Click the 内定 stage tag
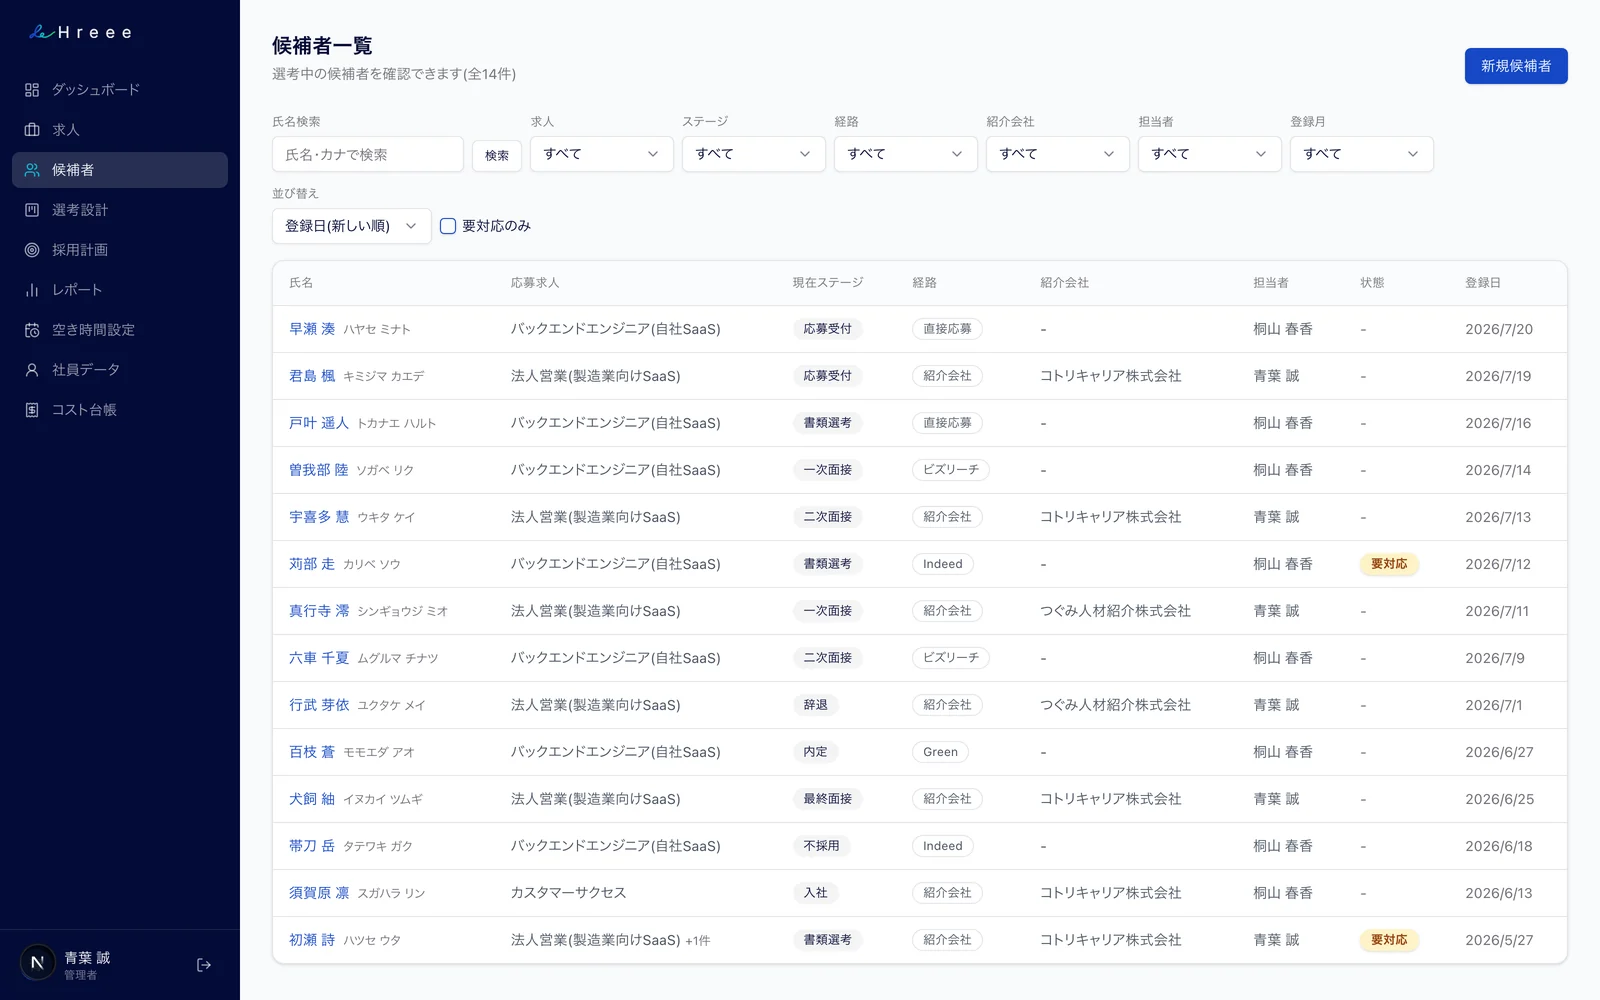This screenshot has height=1000, width=1600. pyautogui.click(x=816, y=752)
